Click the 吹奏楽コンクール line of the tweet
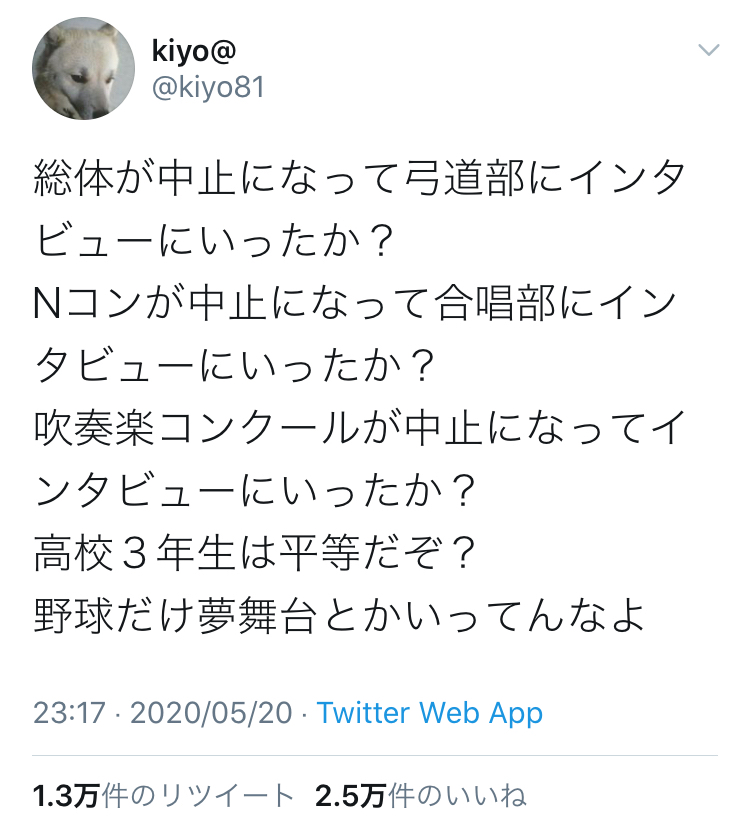 pyautogui.click(x=360, y=428)
